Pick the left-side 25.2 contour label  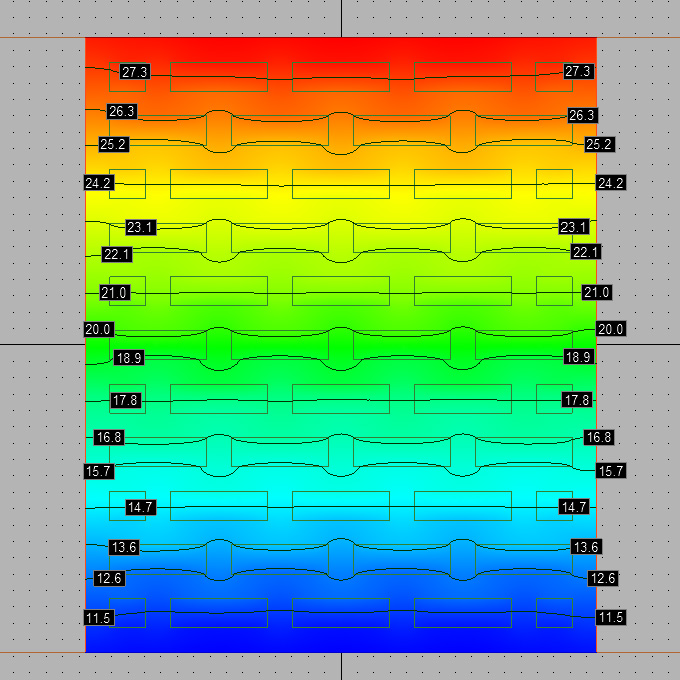[113, 144]
